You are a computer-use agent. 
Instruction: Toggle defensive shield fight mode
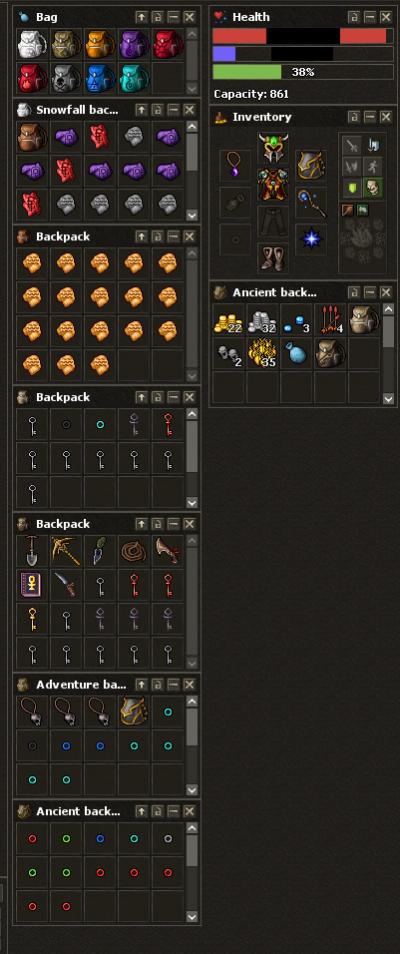351,188
